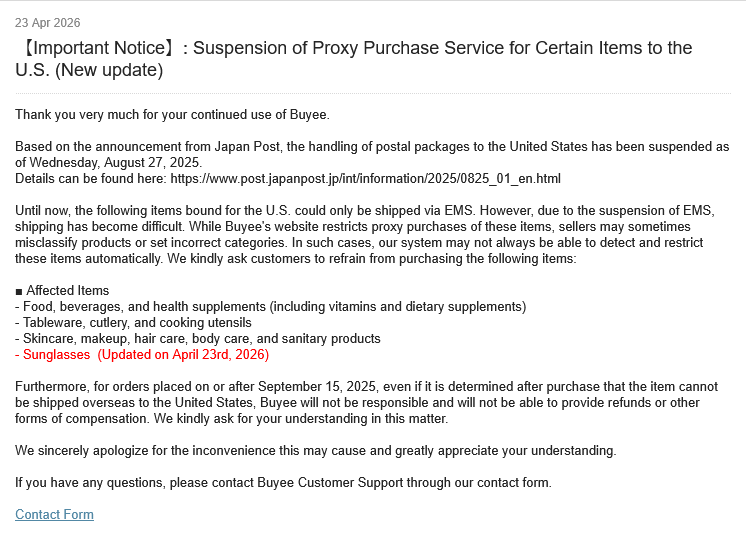Click the Tableware, cutlery, and cooking utensils item

tap(133, 322)
